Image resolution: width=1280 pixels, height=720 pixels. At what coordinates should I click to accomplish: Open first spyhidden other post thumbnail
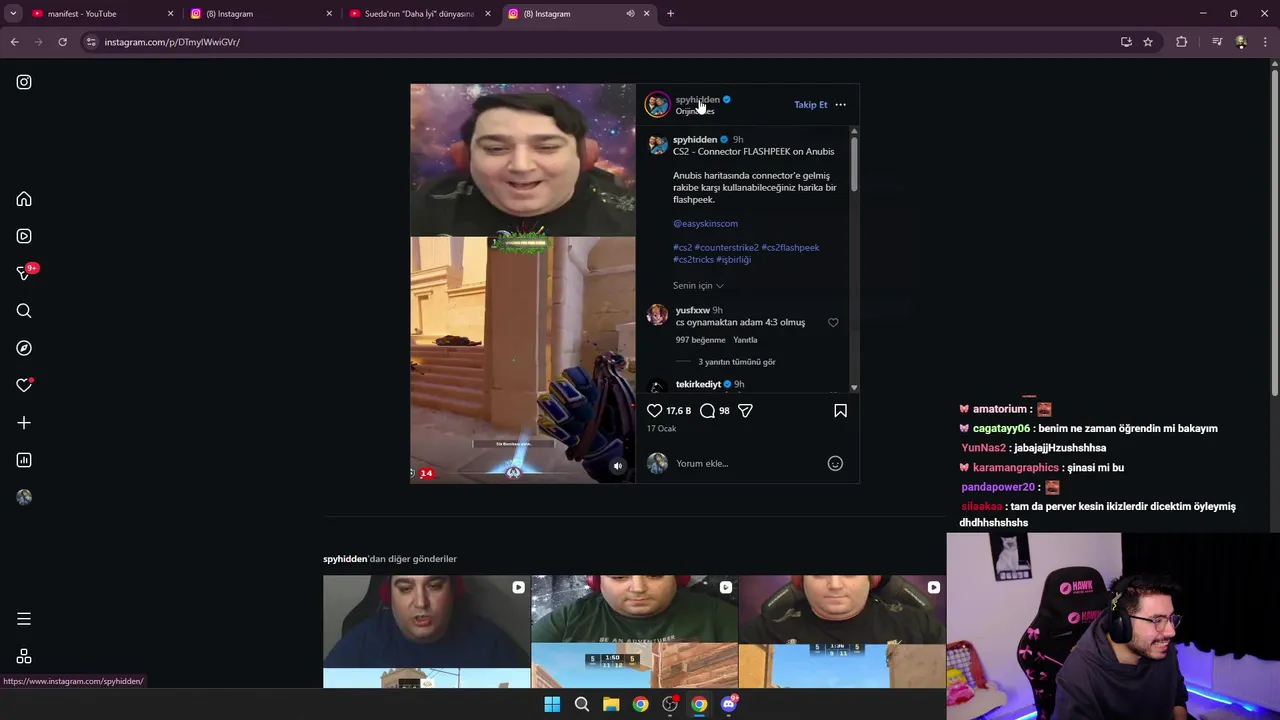(x=426, y=632)
